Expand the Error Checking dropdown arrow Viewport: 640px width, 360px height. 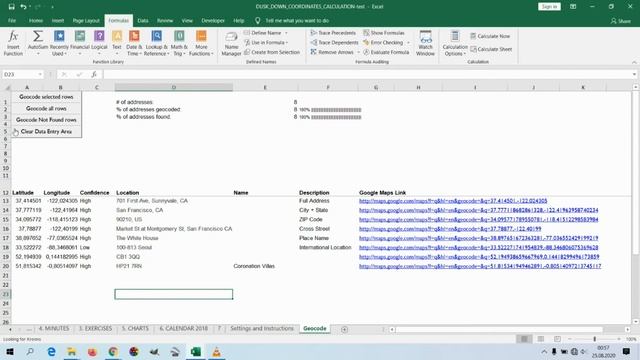(408, 42)
